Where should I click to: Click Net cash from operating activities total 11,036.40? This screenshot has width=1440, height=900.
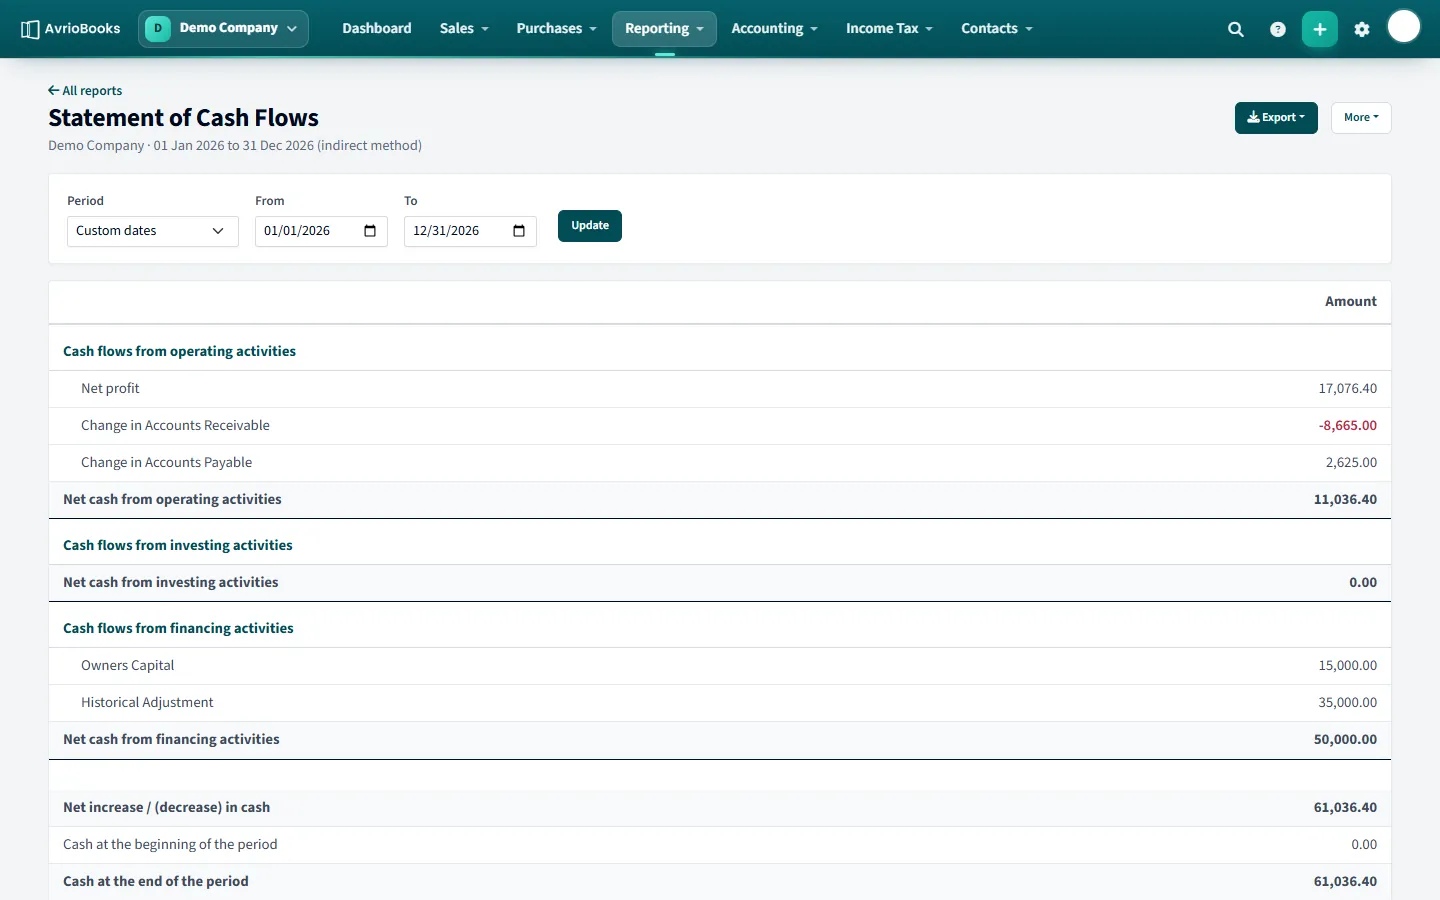coord(1345,500)
